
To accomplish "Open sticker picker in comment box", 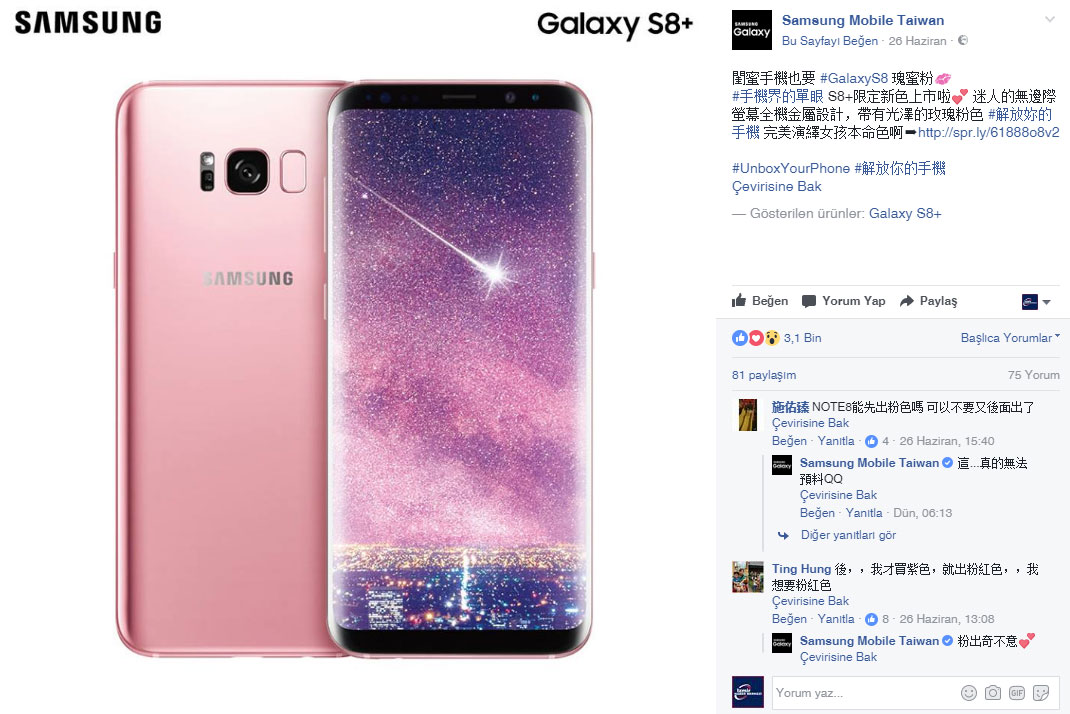I will coord(1041,693).
